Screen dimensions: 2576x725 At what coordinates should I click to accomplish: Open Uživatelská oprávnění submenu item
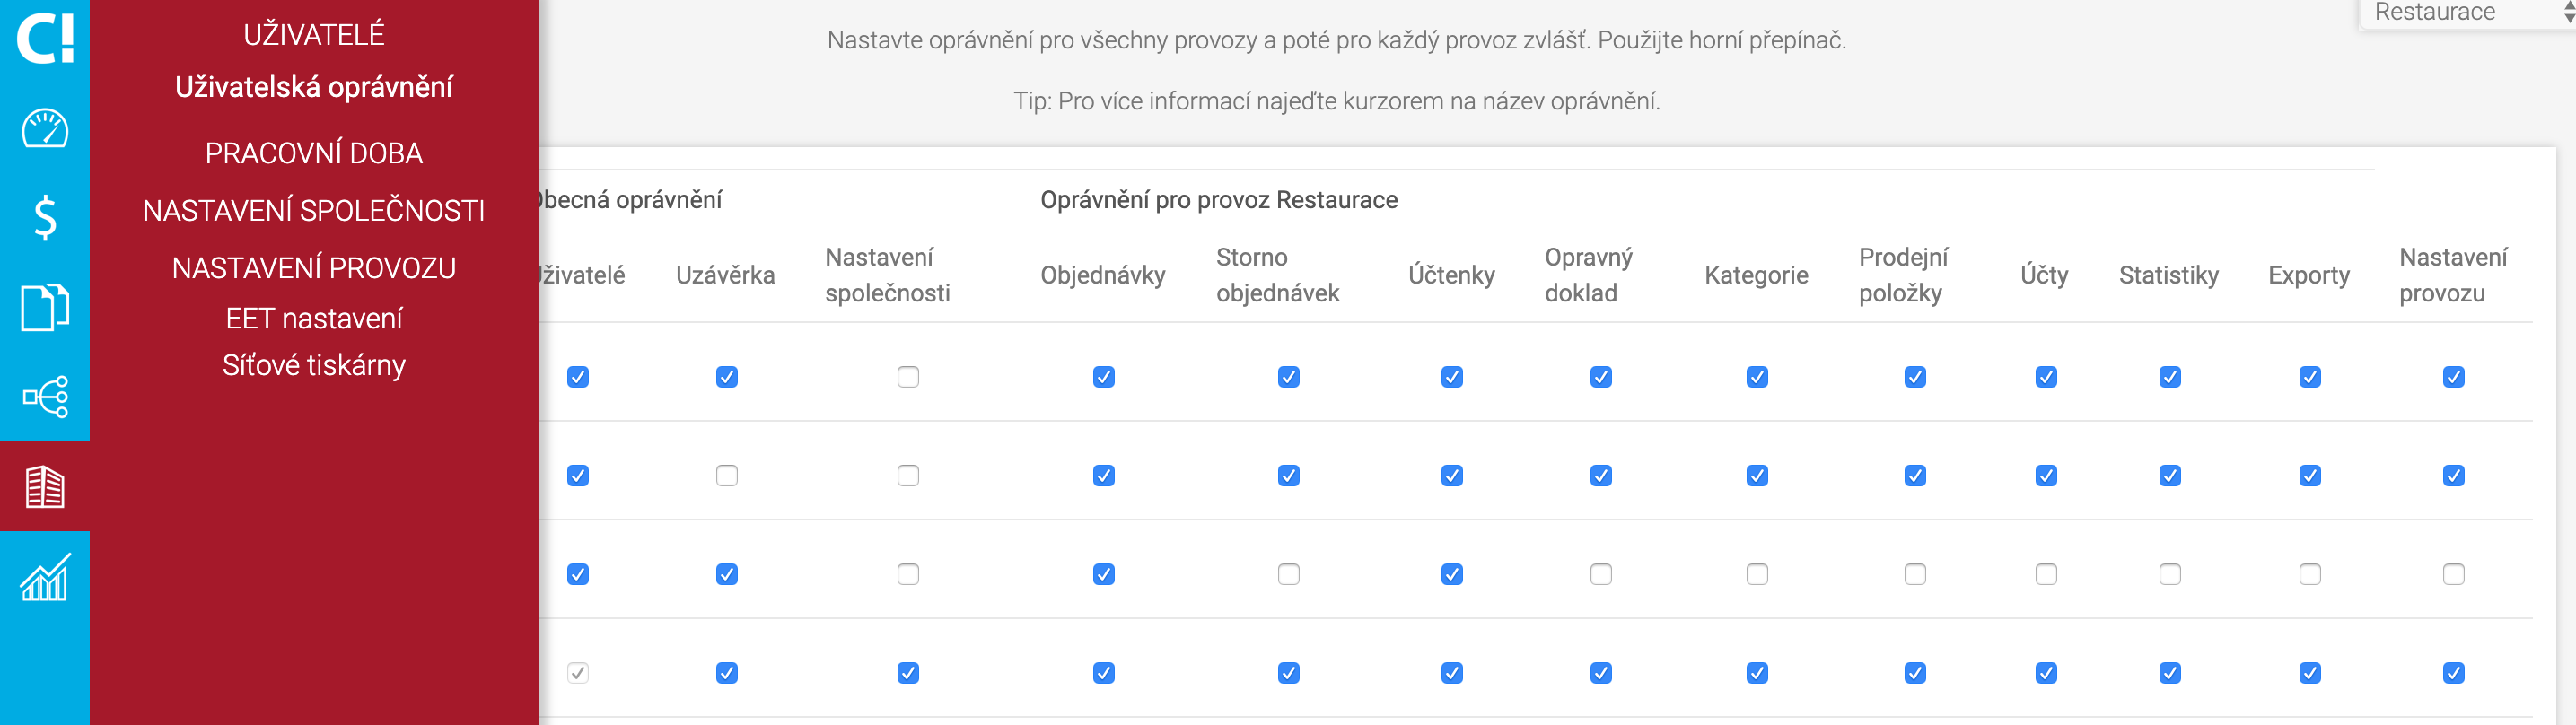pyautogui.click(x=314, y=88)
